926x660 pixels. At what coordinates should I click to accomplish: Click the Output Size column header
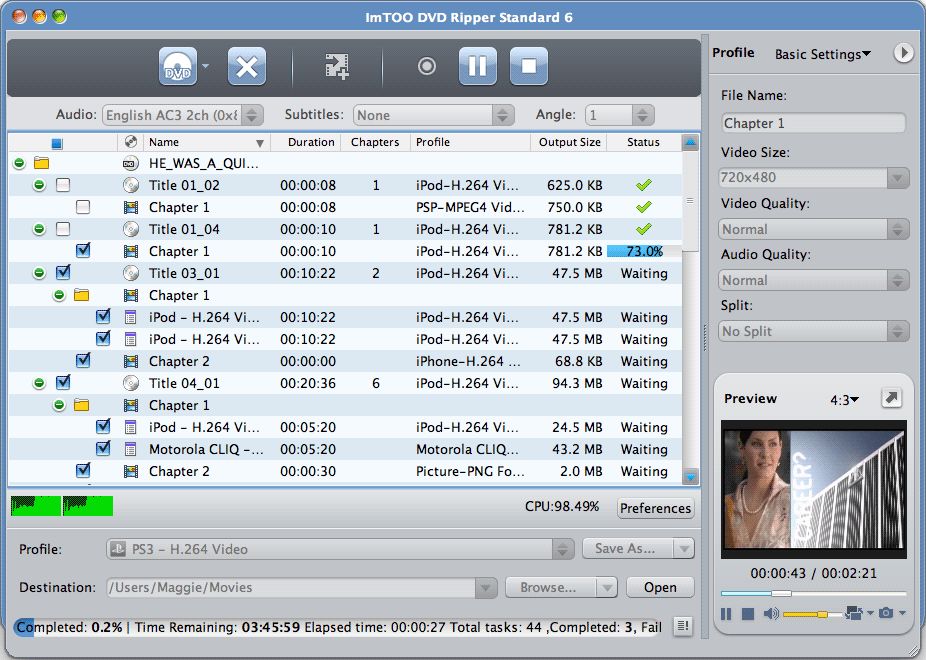point(569,142)
